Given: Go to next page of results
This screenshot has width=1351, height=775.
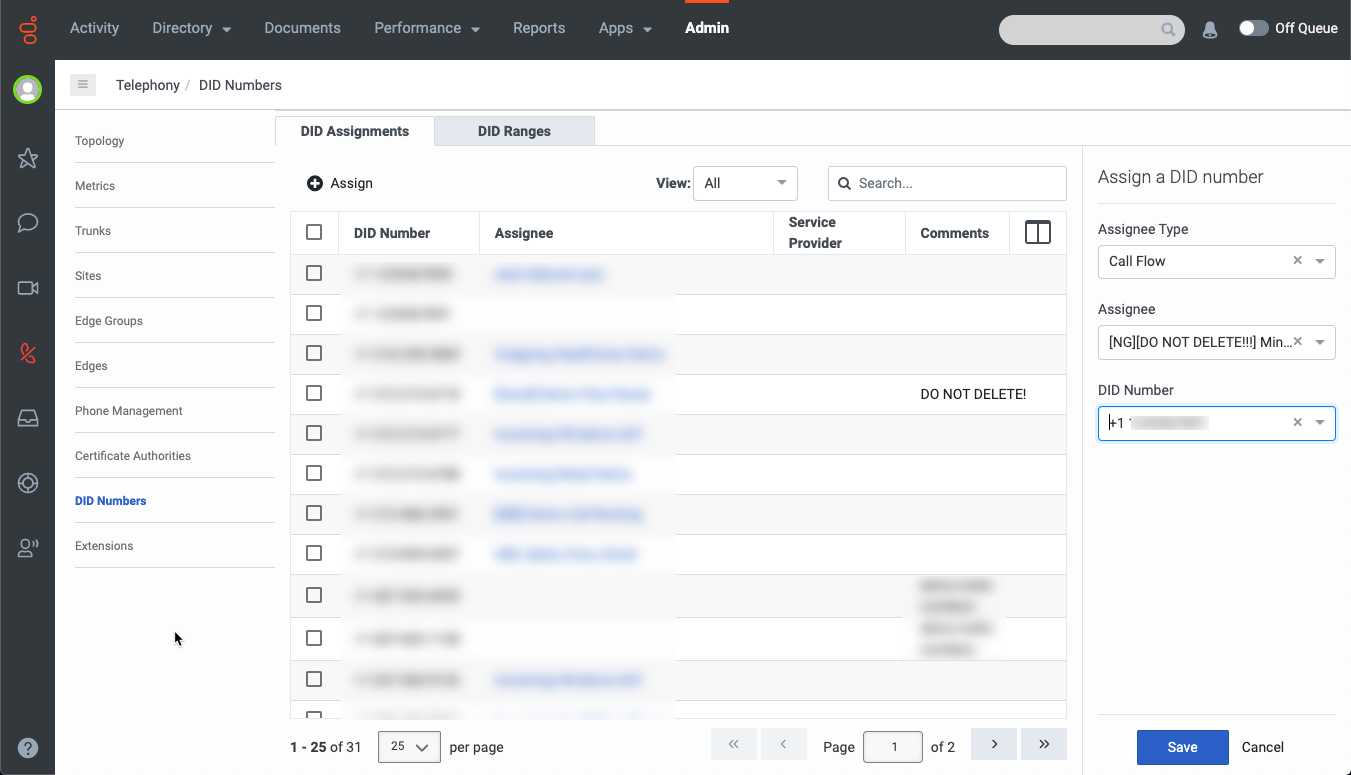Looking at the screenshot, I should [994, 744].
